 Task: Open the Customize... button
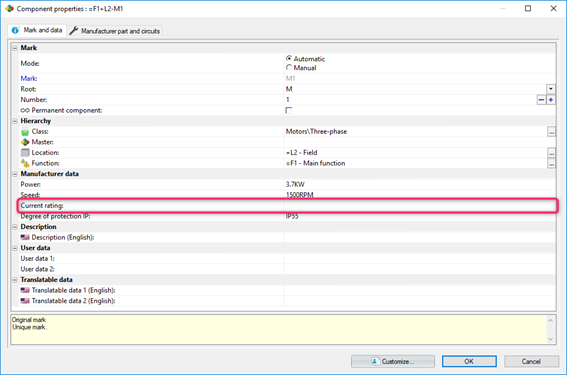393,361
